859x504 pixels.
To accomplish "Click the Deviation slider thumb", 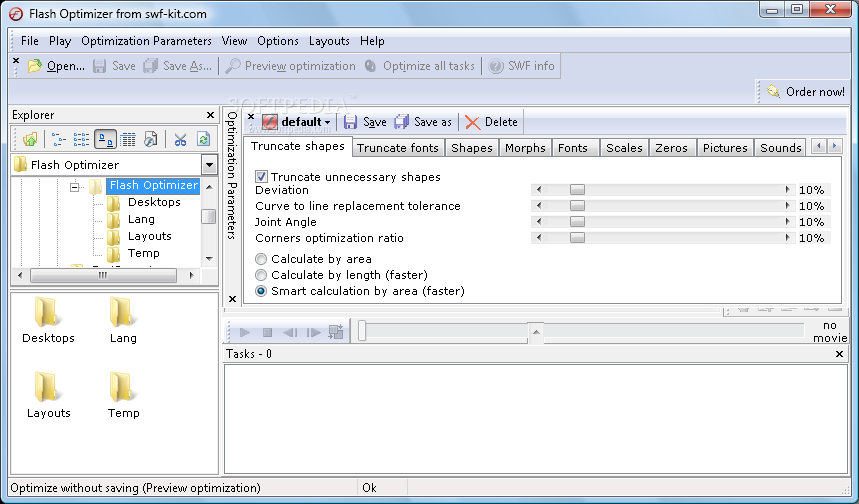I will click(577, 190).
